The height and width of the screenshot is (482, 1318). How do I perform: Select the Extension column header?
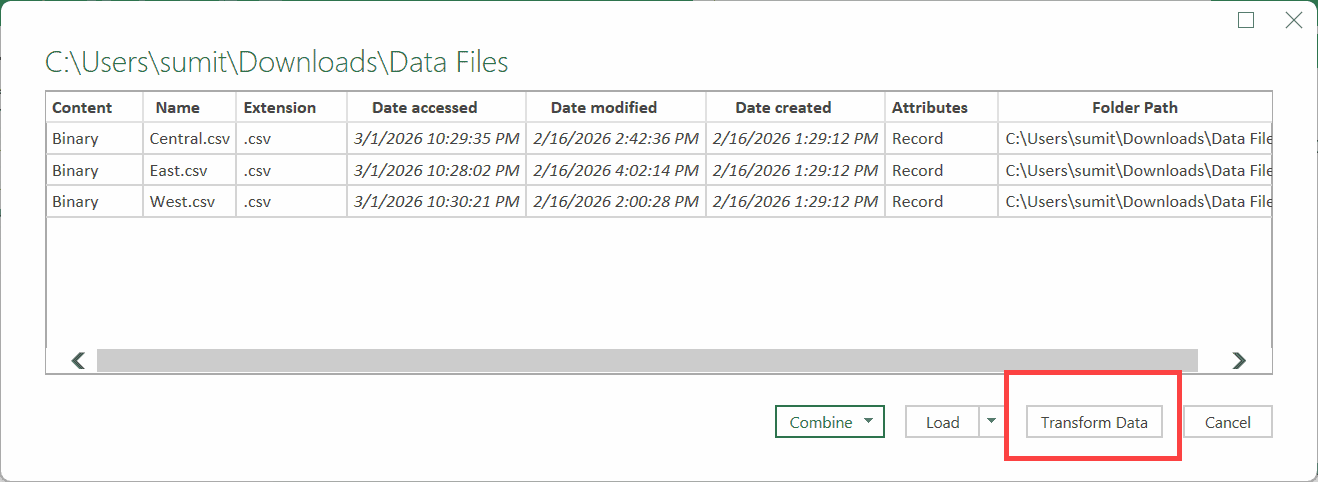[292, 107]
